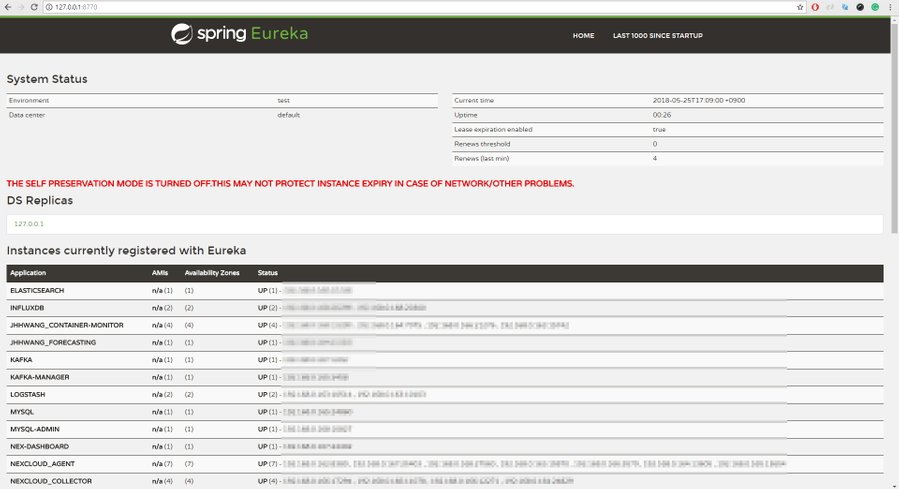Open the red extension icon in toolbar
This screenshot has height=489, width=899.
point(815,7)
